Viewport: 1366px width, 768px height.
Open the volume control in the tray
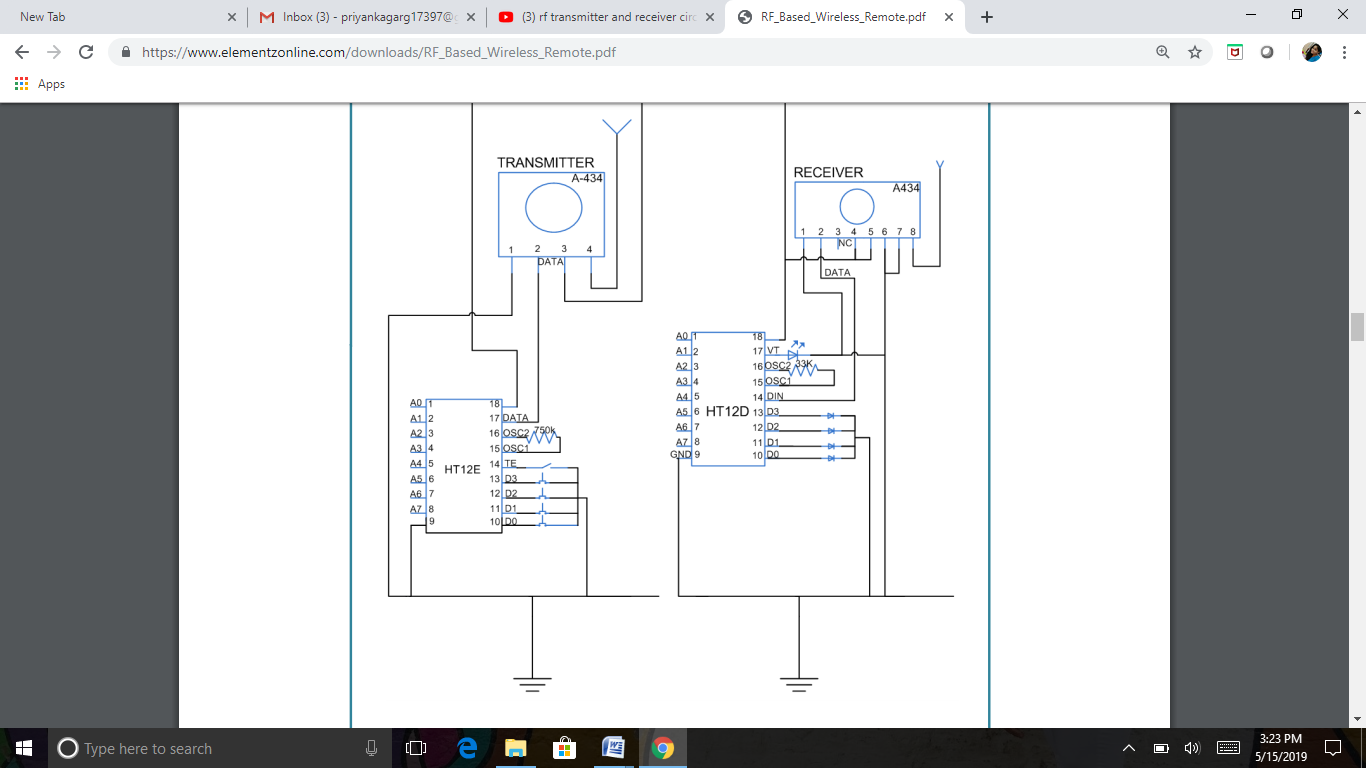coord(1191,748)
